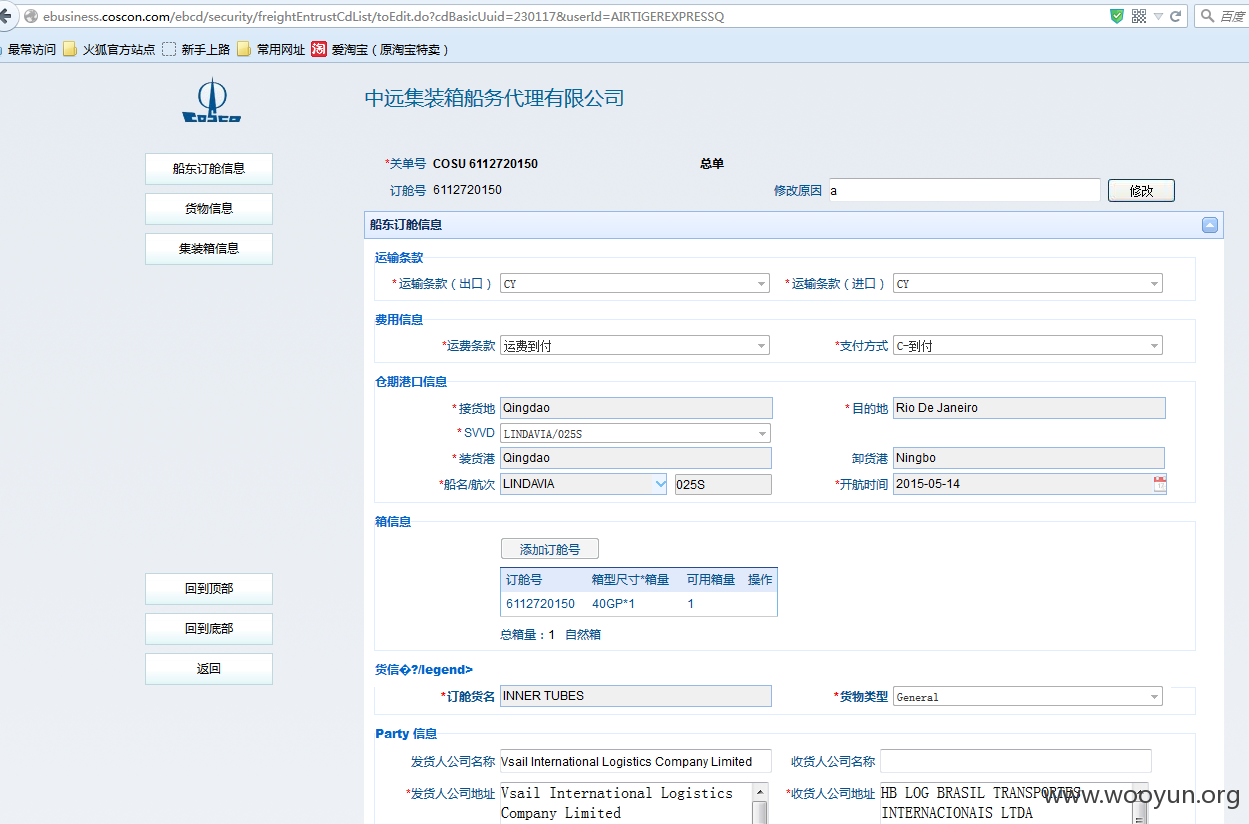
Task: Click booking number cell 6112720150 in table
Action: click(540, 604)
